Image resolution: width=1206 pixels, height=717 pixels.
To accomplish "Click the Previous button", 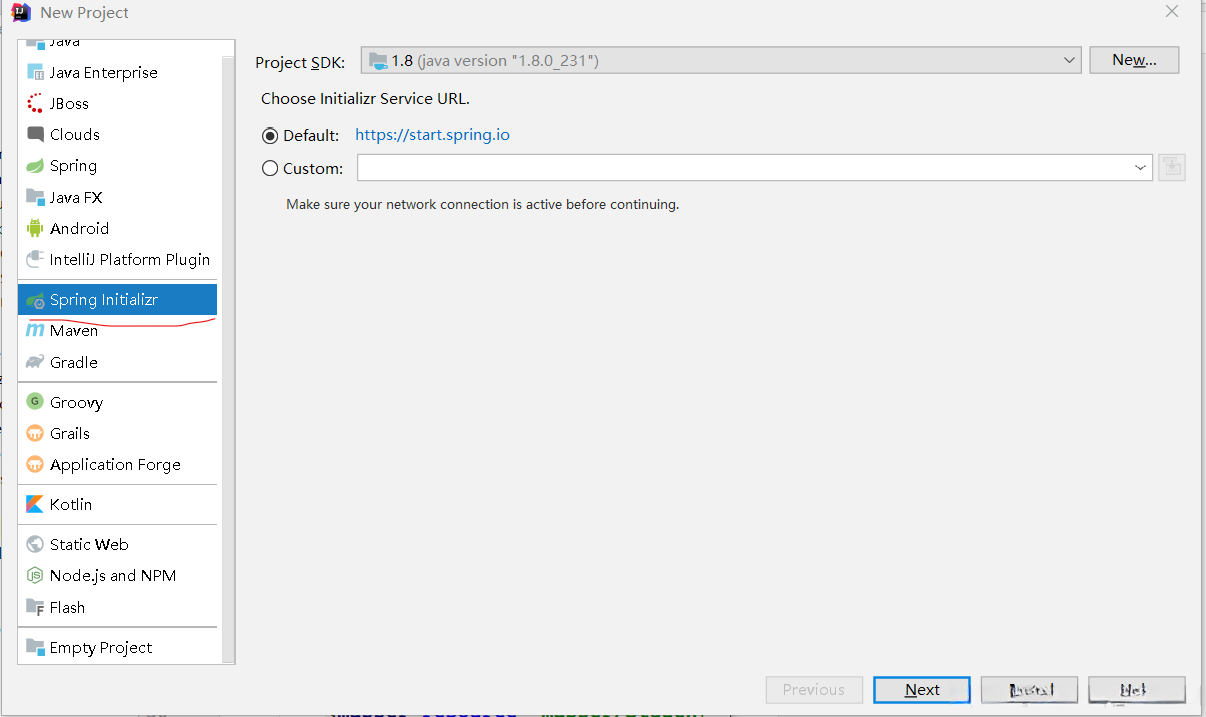I will (814, 690).
